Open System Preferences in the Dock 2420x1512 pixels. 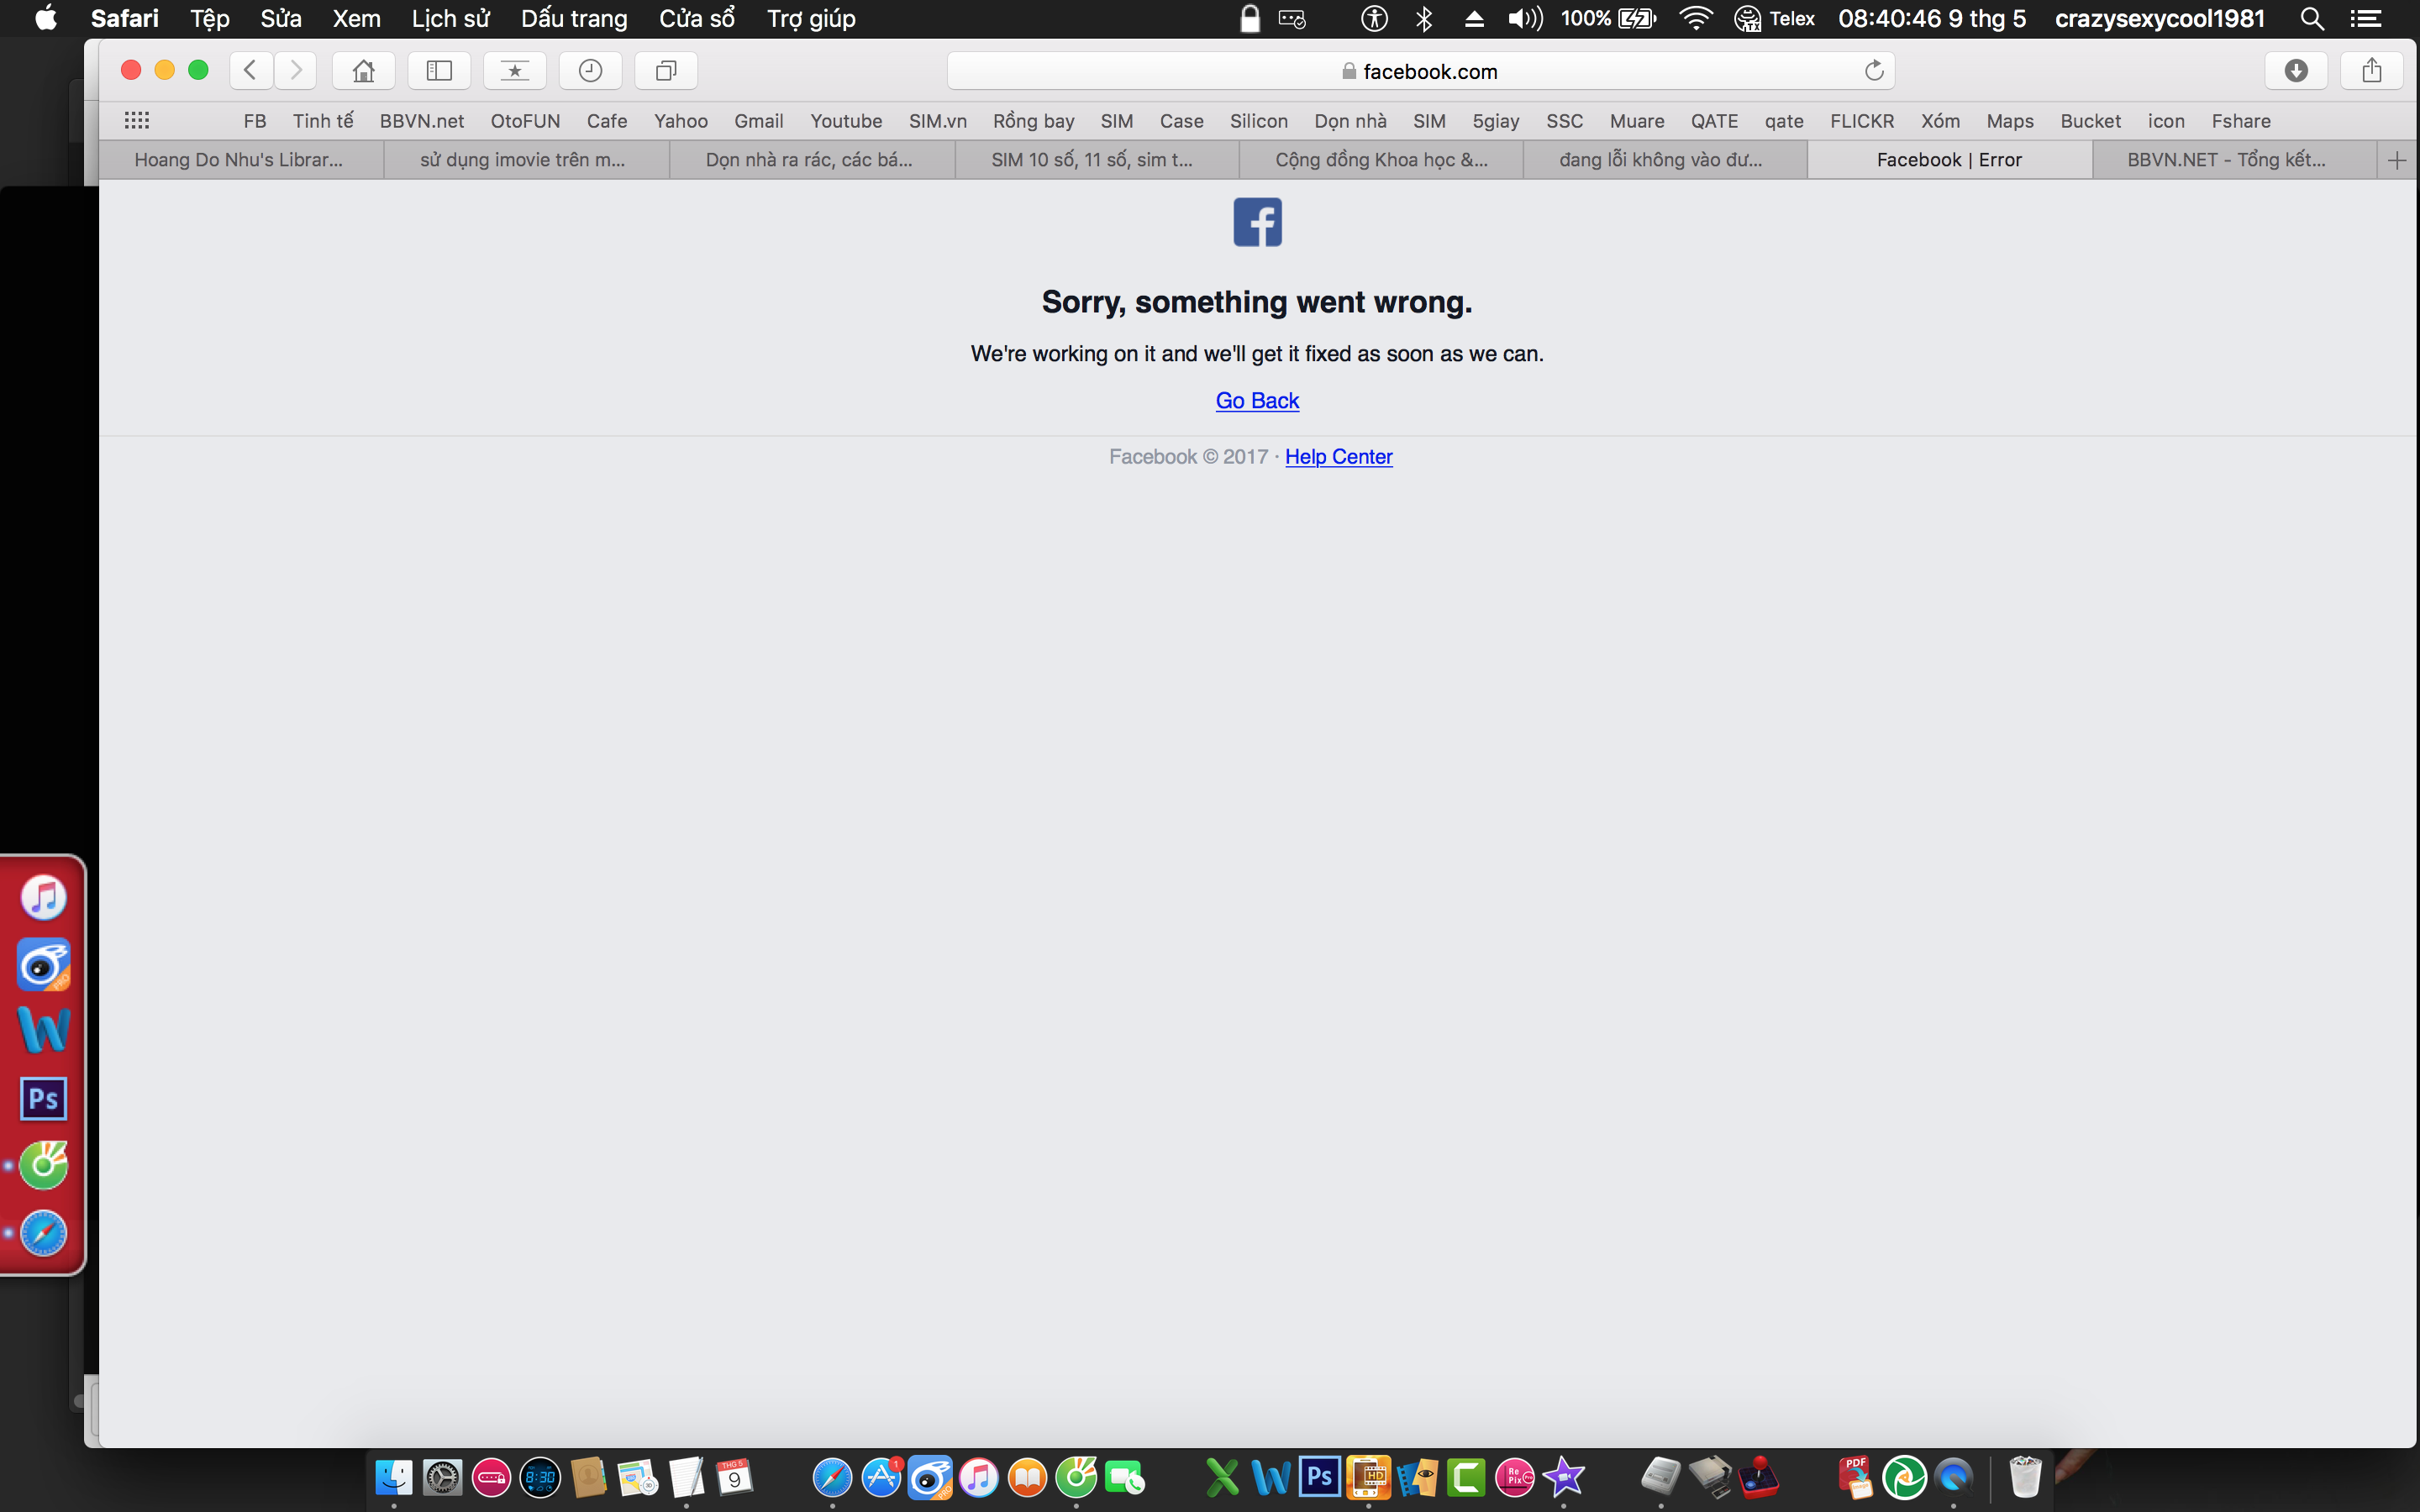(x=442, y=1477)
